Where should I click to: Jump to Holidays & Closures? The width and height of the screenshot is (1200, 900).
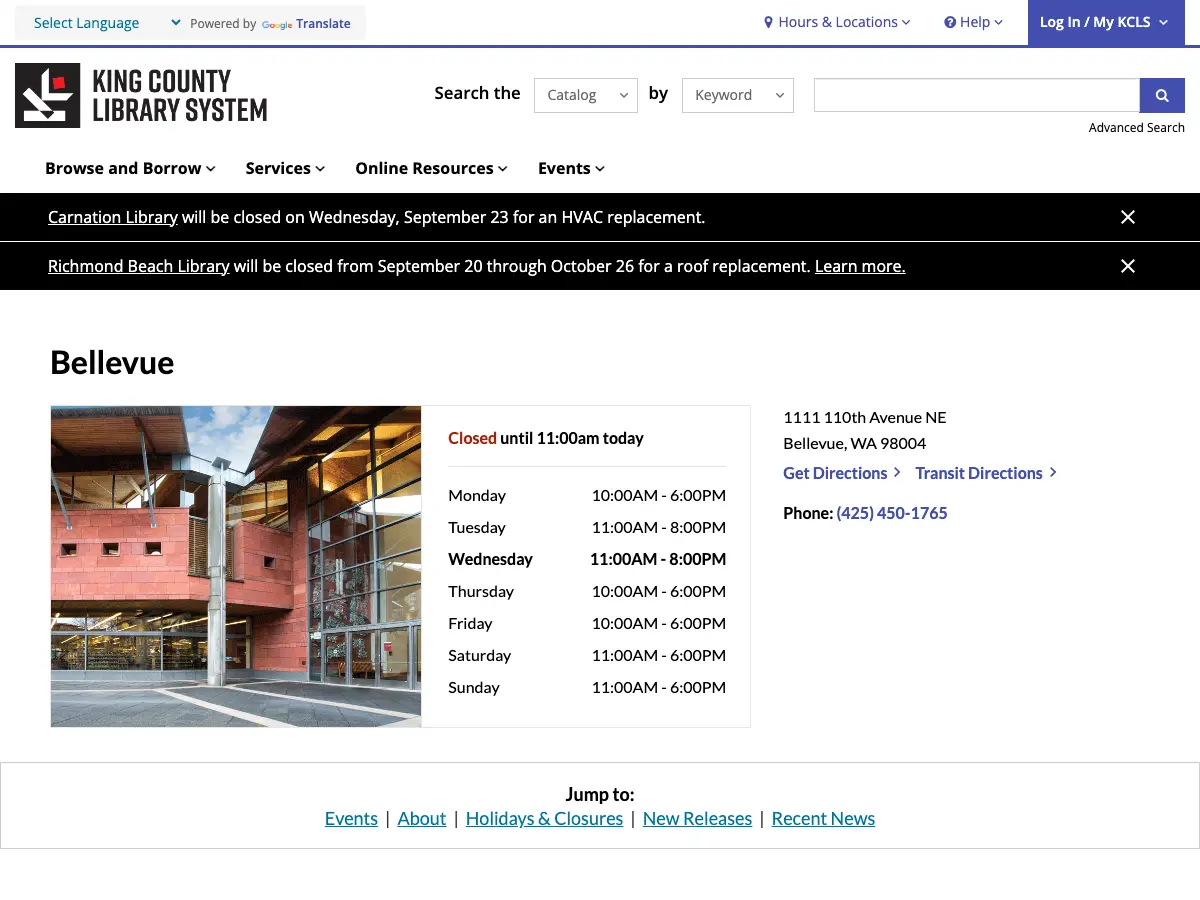coord(544,818)
